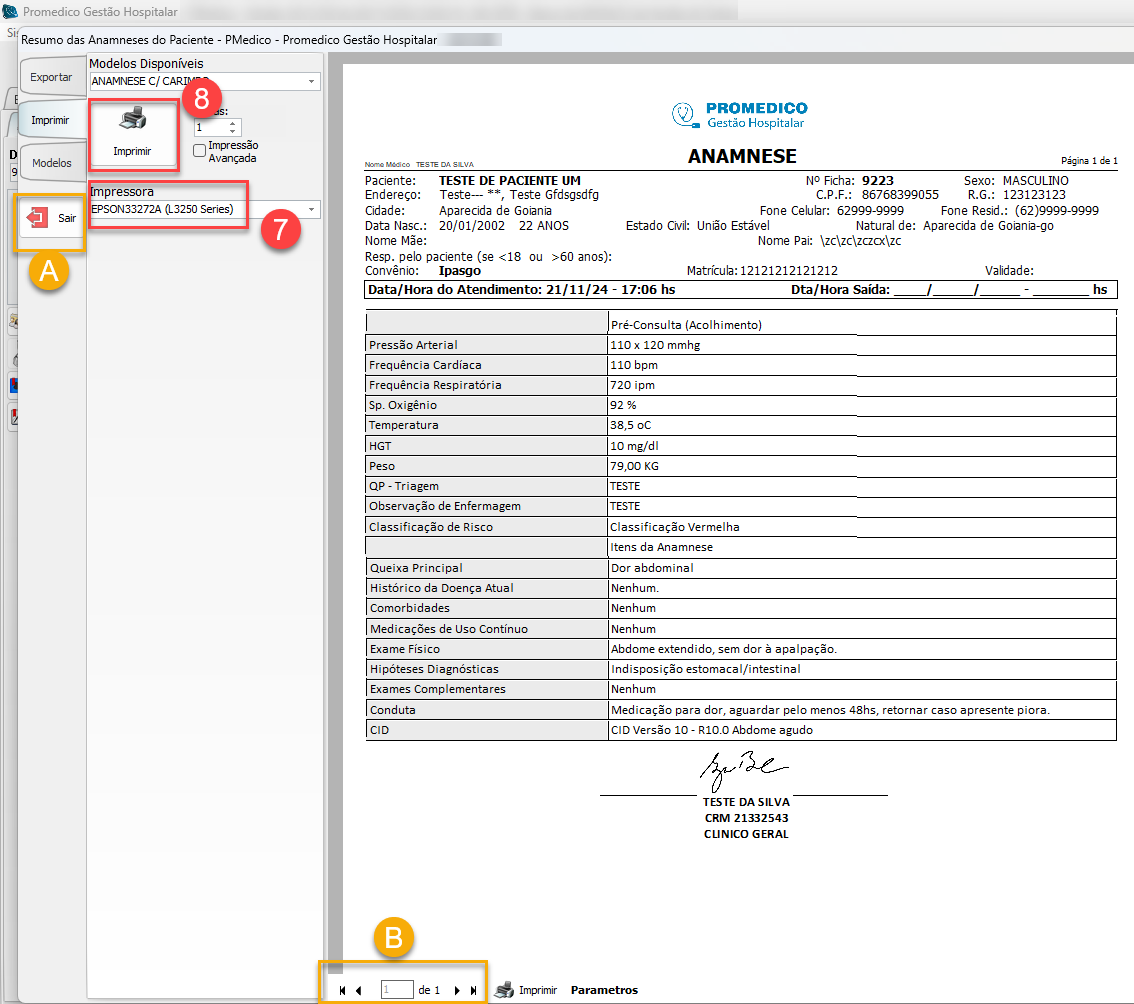This screenshot has height=1004, width=1134.
Task: Click the ANAMNESE document title
Action: click(x=742, y=156)
